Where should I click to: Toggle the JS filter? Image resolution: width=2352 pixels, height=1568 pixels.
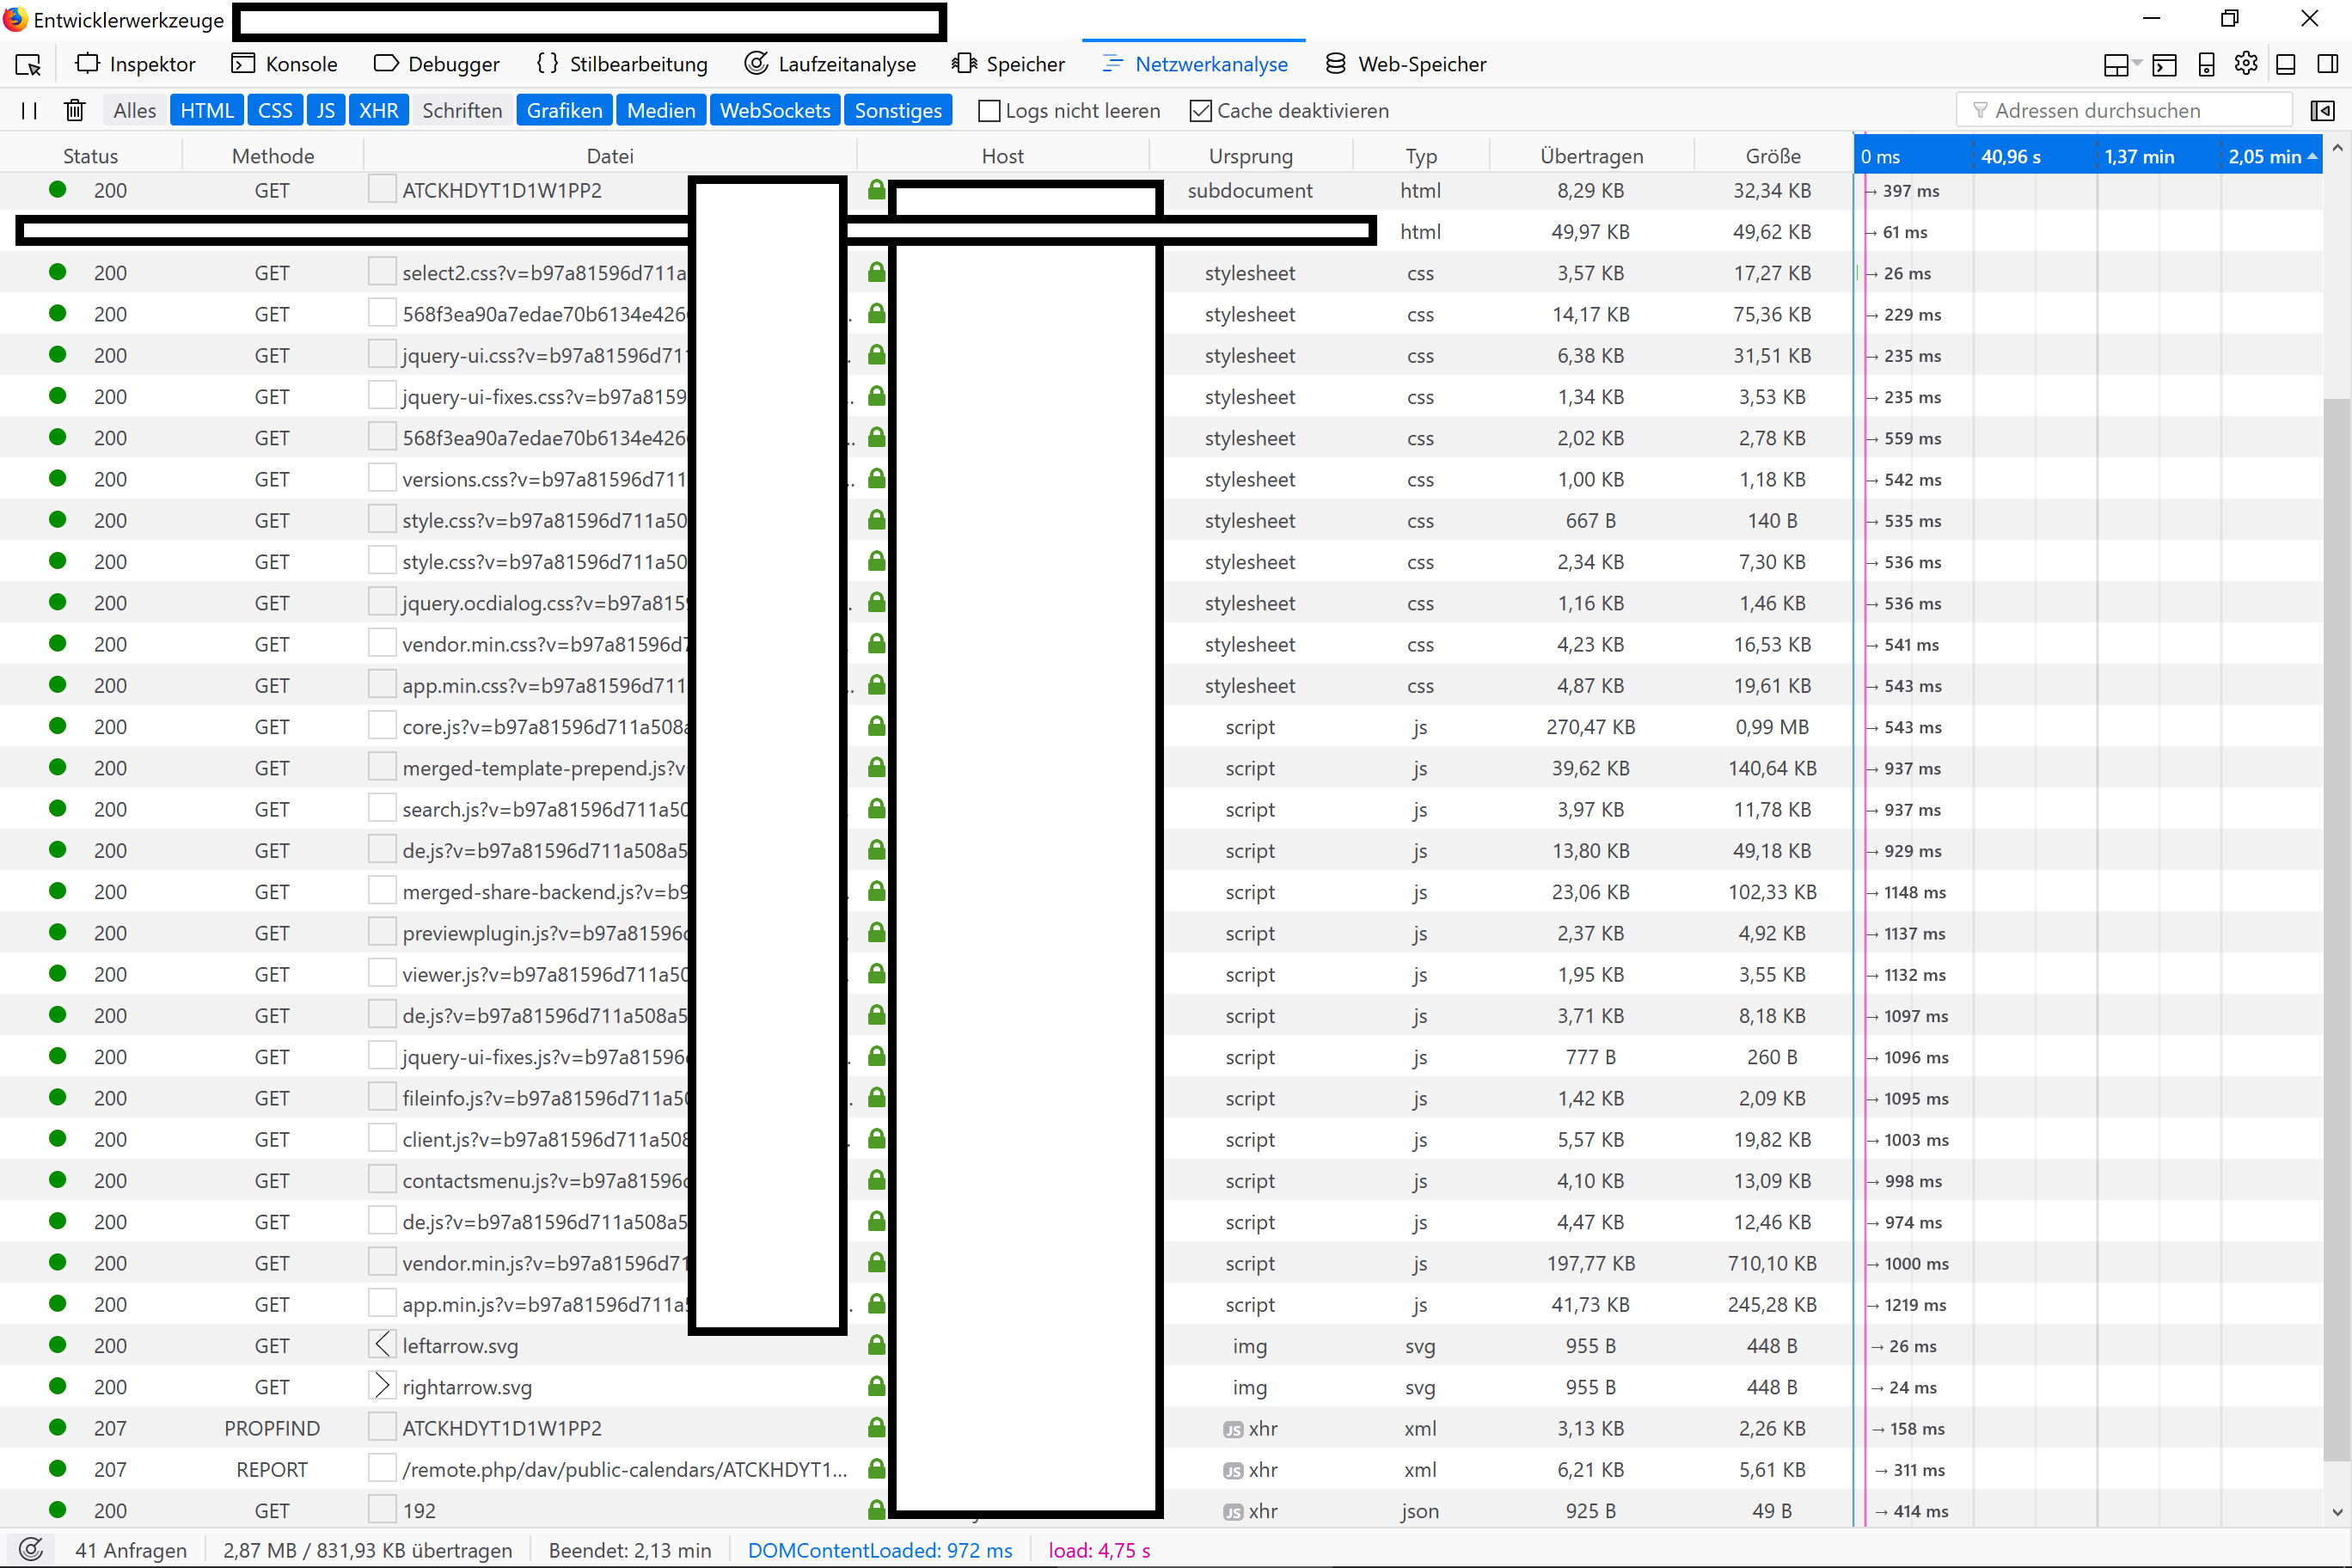326,111
